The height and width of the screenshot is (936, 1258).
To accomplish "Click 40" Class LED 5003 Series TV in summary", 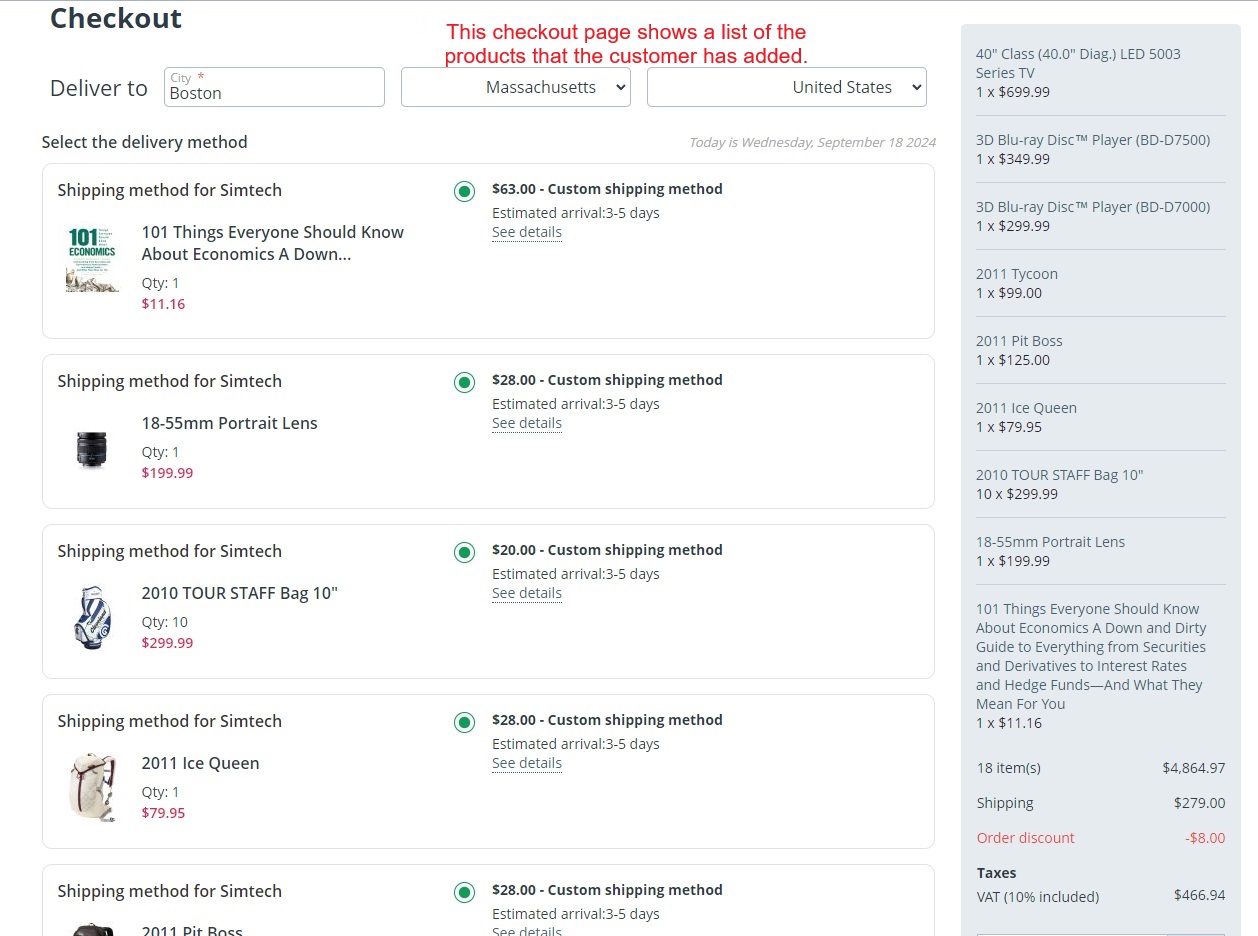I will pyautogui.click(x=1078, y=63).
